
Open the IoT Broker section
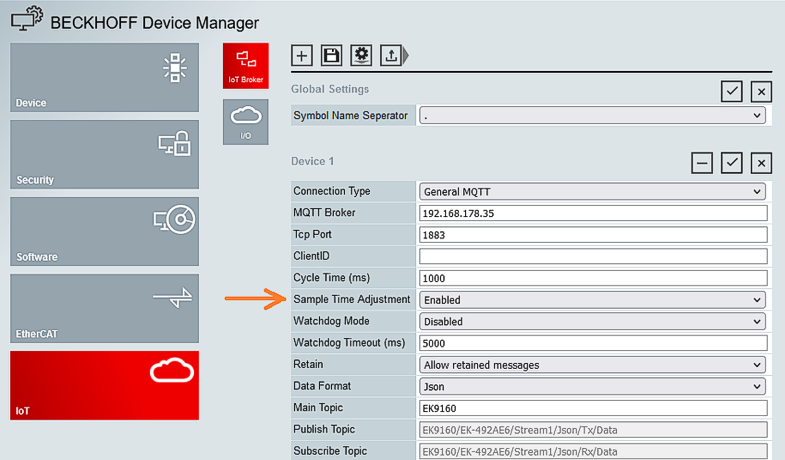pos(246,66)
